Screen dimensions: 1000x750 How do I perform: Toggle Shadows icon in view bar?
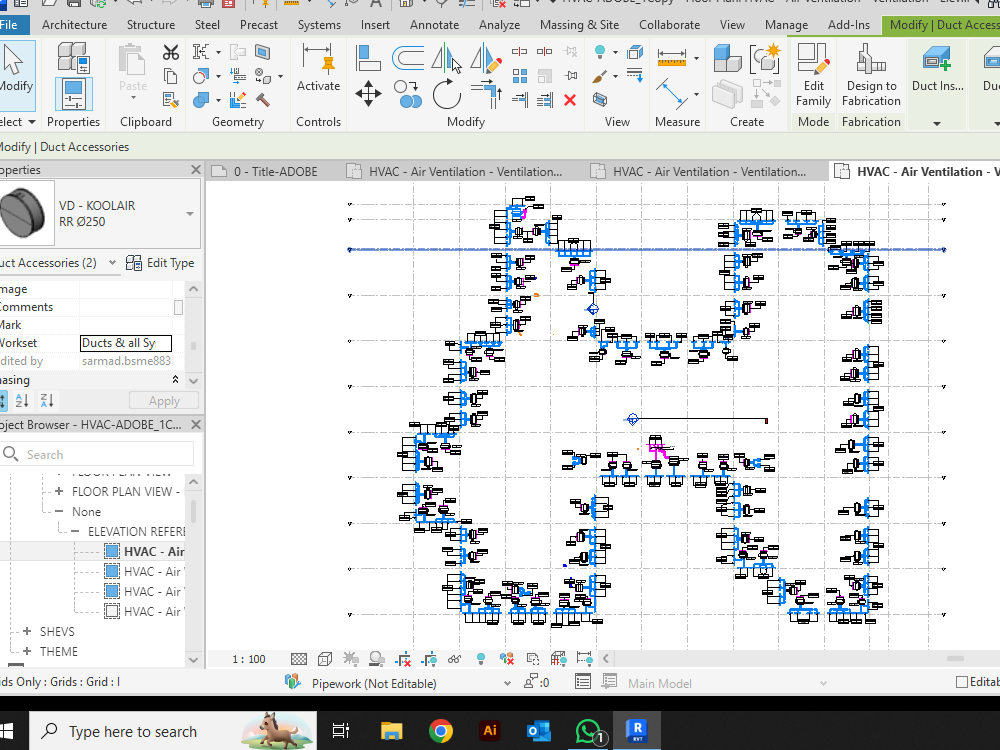[377, 659]
